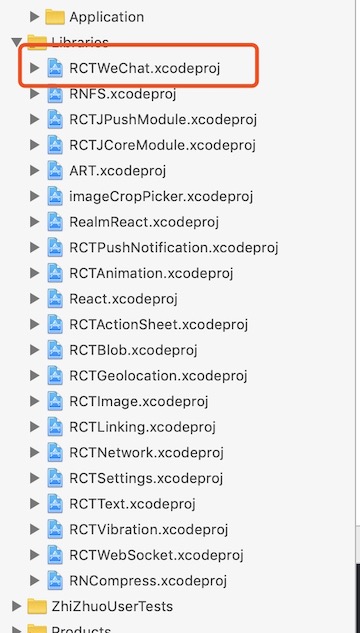Screen dimensions: 360x633
Task: Select RCTGeolocation.xcodeproj item
Action: (x=158, y=375)
